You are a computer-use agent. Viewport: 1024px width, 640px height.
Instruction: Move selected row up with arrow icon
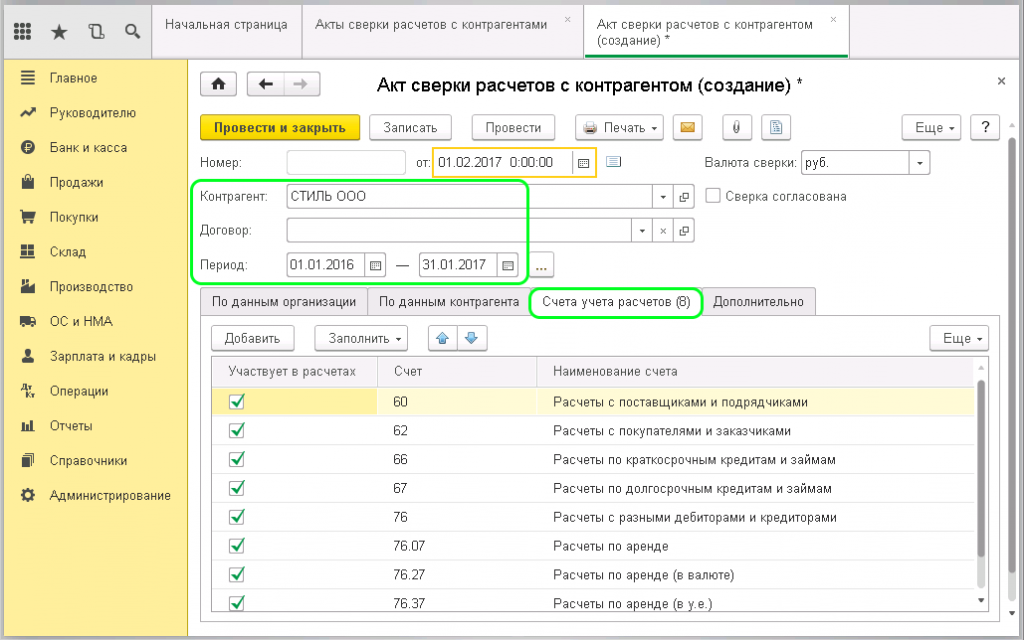pos(442,338)
